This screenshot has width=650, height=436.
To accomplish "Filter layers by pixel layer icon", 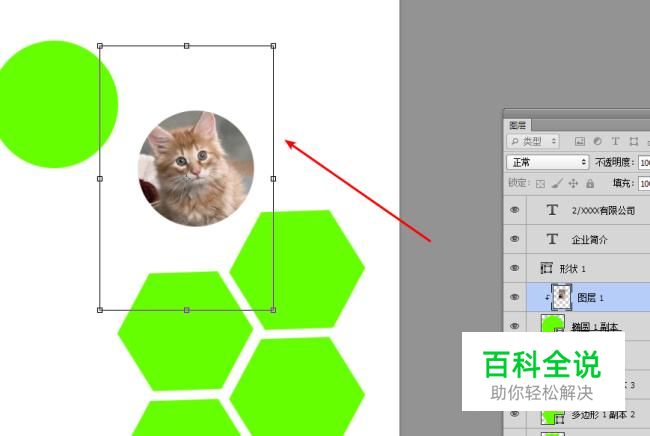I will [580, 141].
